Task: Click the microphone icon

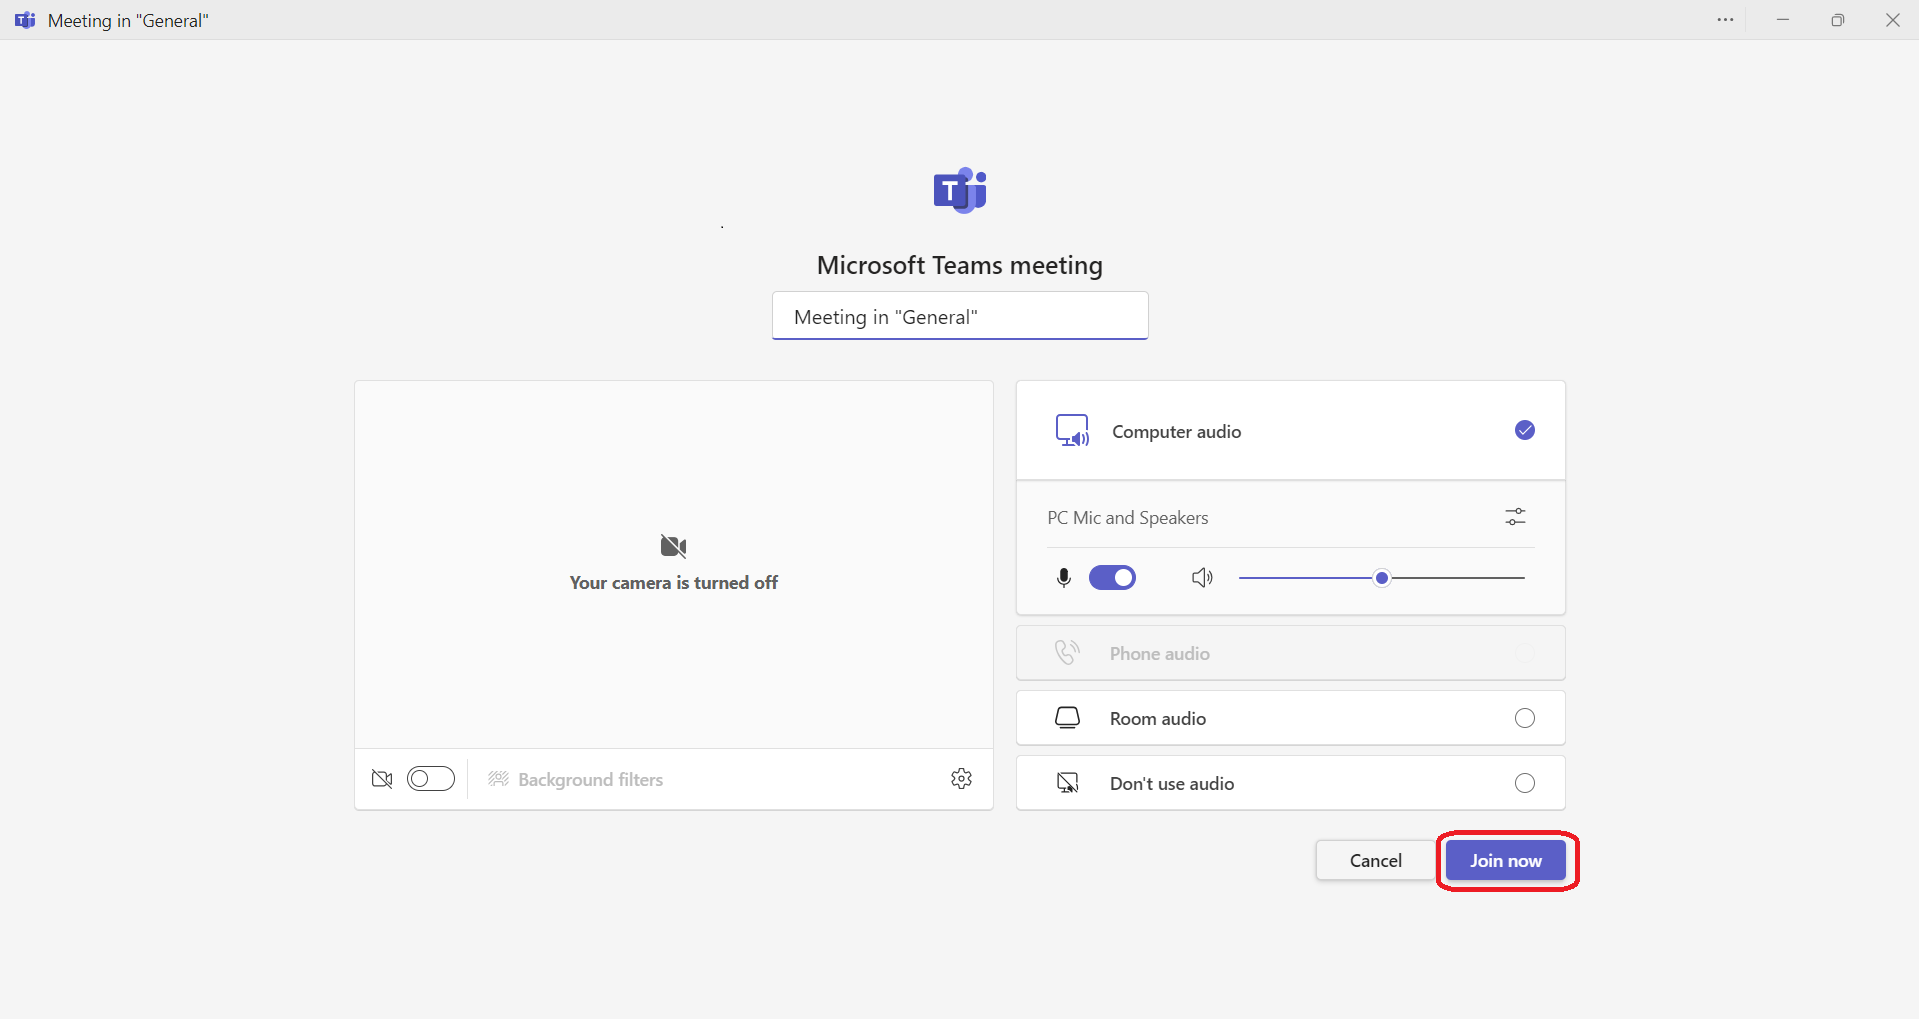Action: (1064, 578)
